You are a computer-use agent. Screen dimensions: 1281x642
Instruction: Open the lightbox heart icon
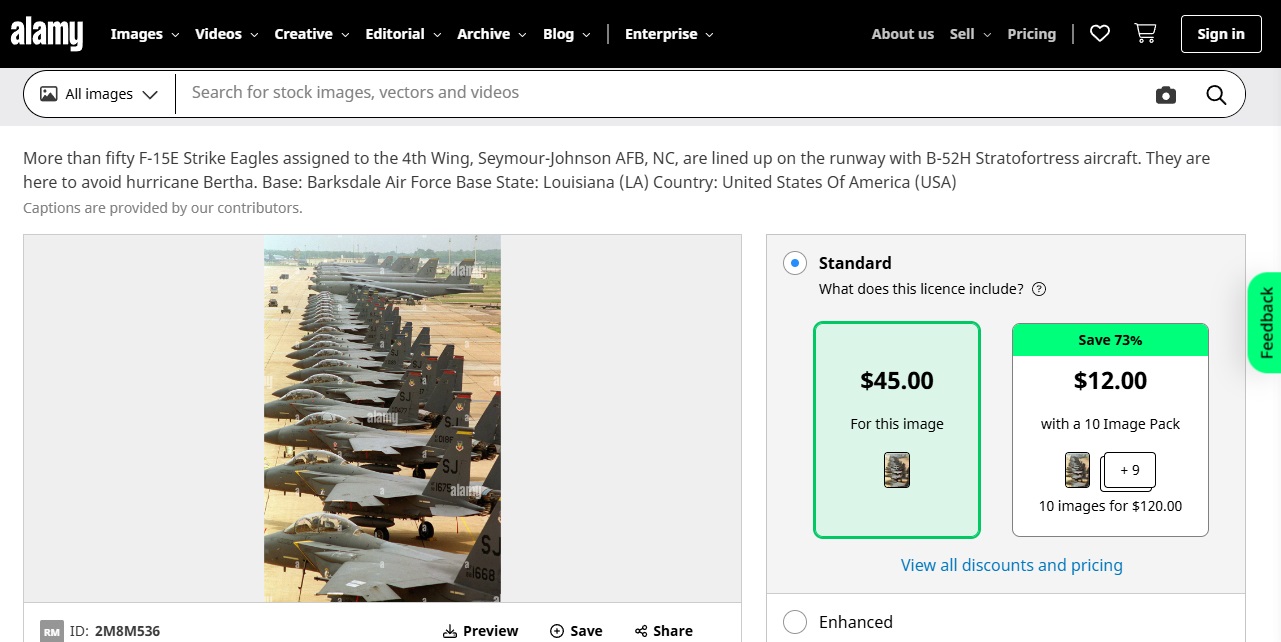point(1100,34)
